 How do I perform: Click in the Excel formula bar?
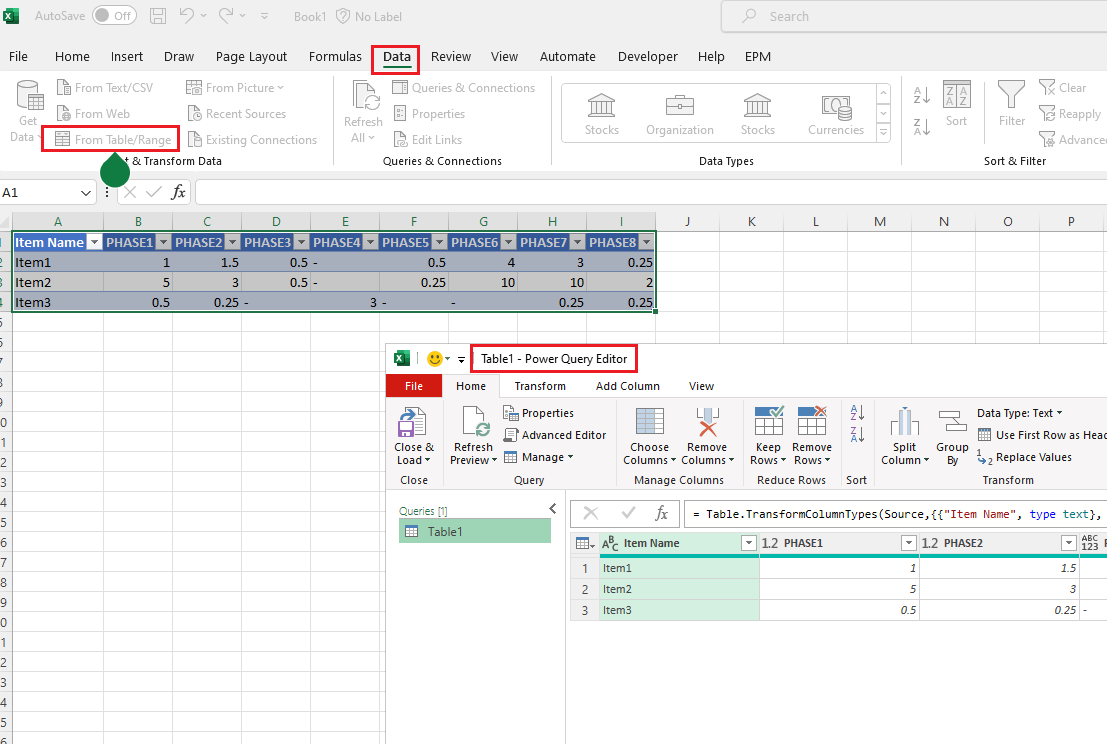(650, 192)
